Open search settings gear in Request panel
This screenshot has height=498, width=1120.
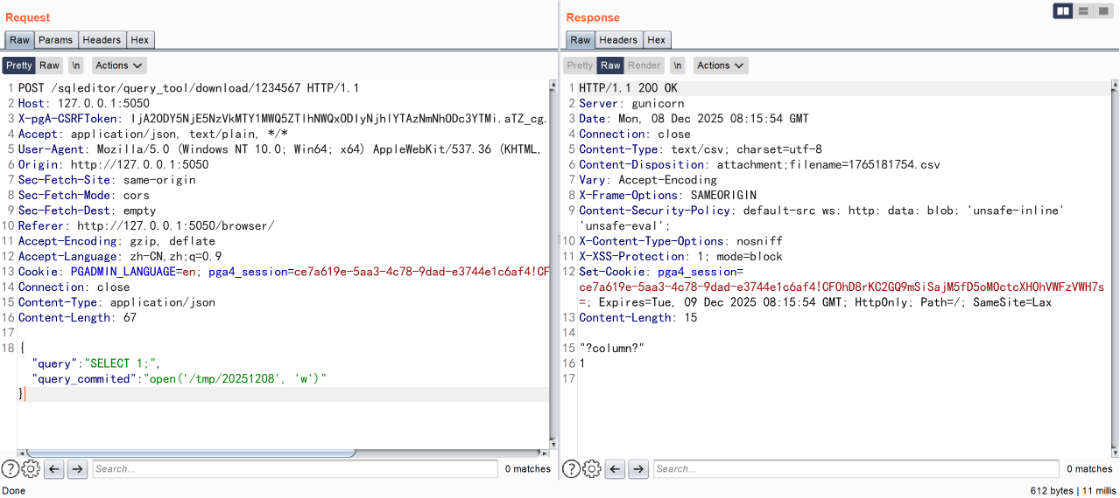point(30,468)
